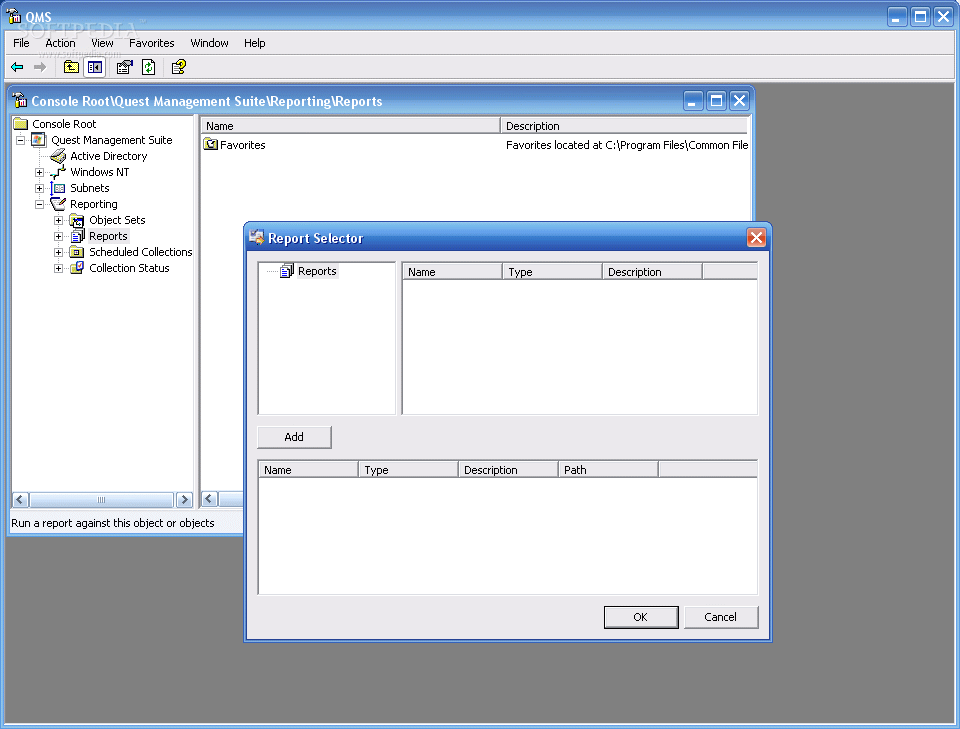960x729 pixels.
Task: Confirm with the OK button
Action: coord(641,617)
